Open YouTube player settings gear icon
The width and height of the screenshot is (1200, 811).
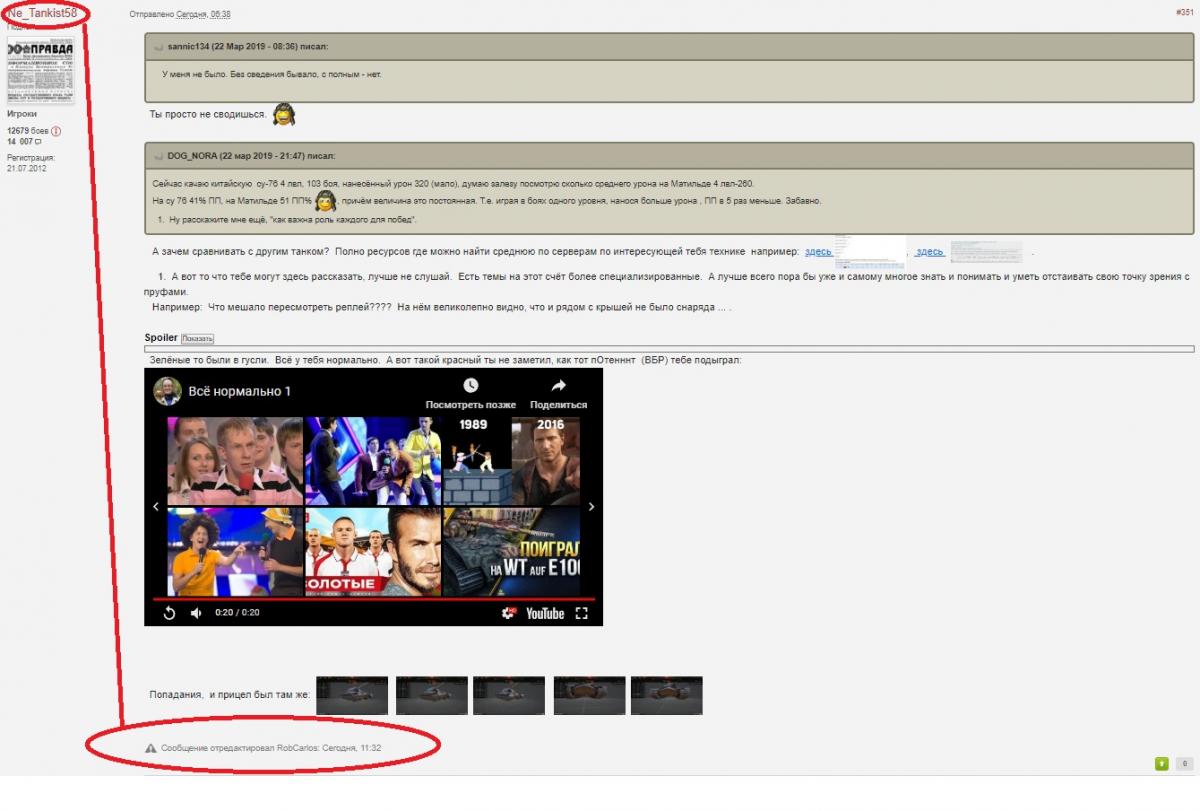508,613
